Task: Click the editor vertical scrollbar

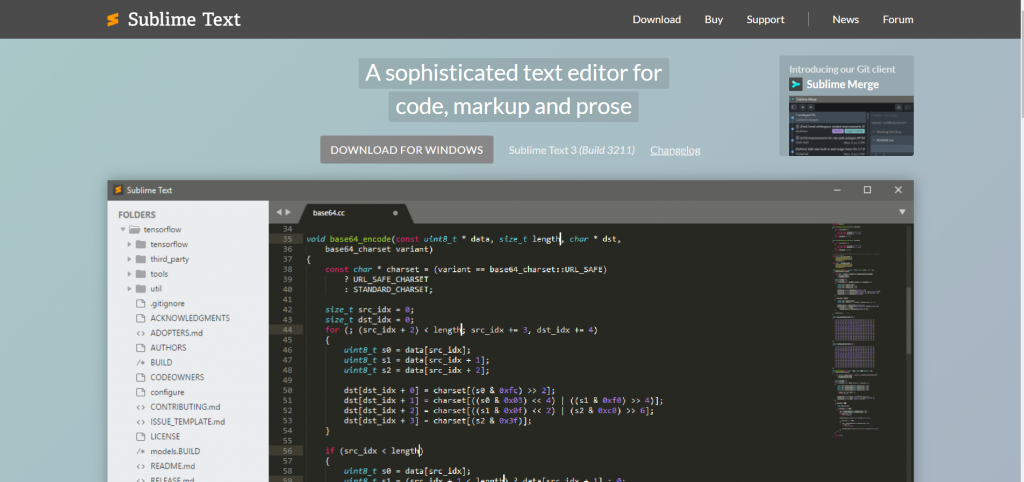Action: coord(908,320)
